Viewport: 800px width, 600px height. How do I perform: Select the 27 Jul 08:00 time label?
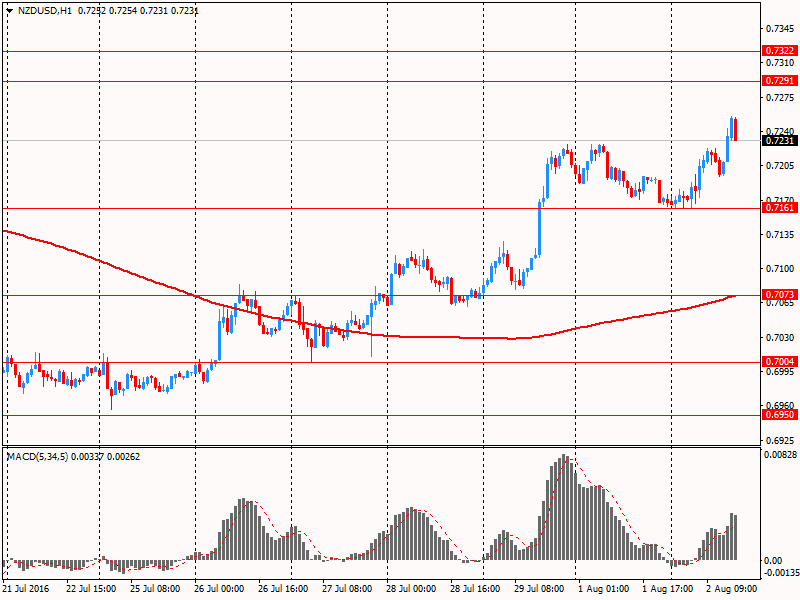click(347, 589)
